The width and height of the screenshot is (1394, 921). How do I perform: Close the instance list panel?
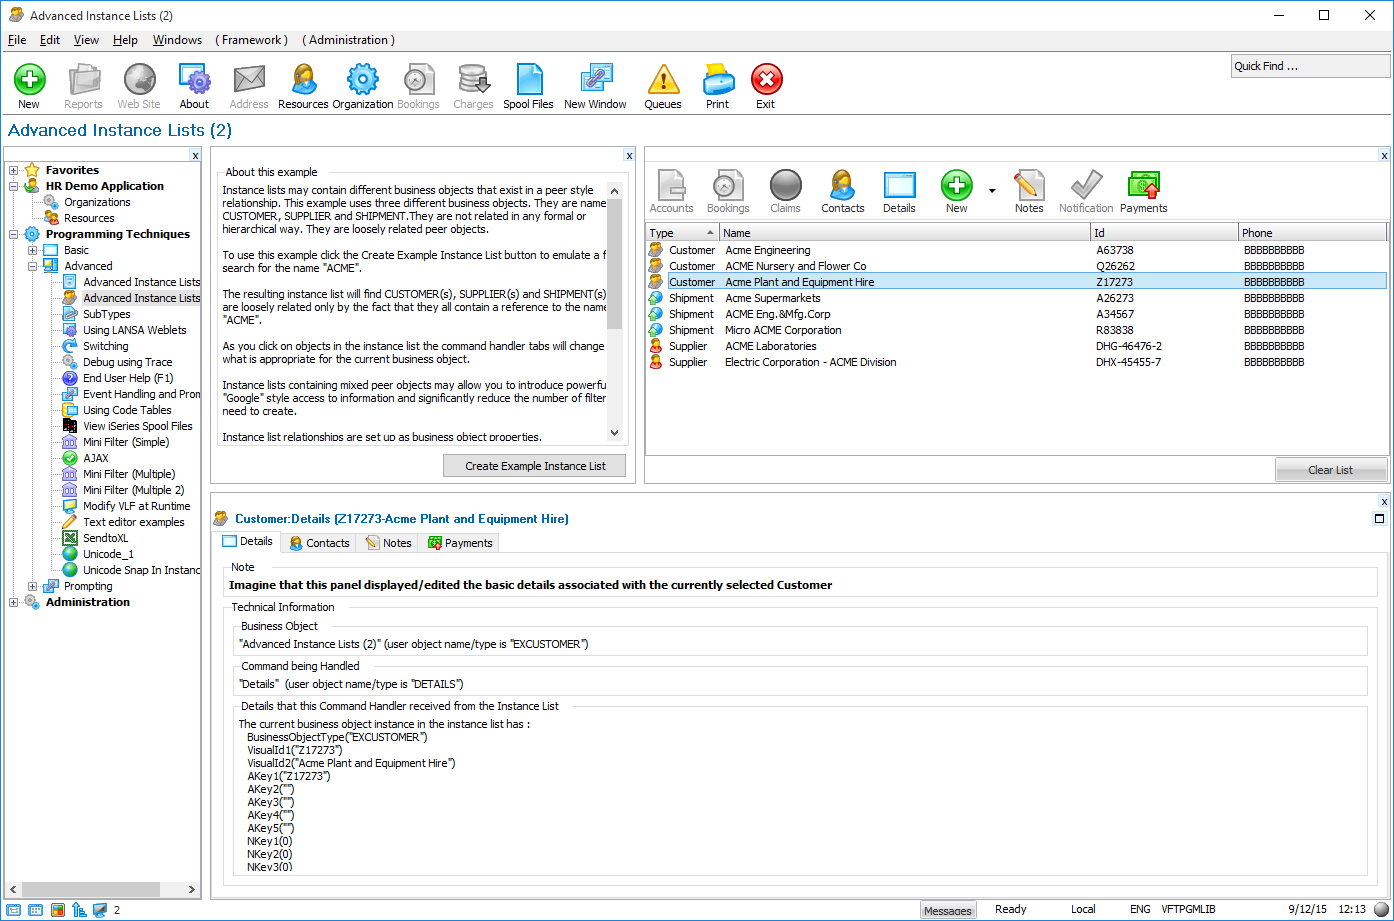1384,156
